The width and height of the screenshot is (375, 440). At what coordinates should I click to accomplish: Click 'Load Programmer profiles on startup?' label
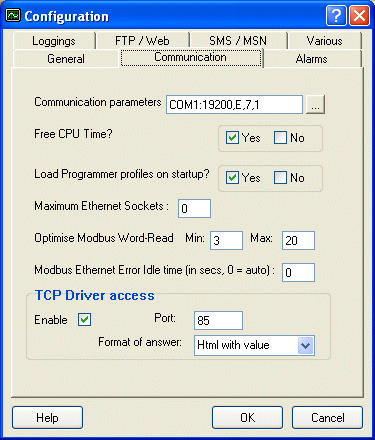point(122,174)
